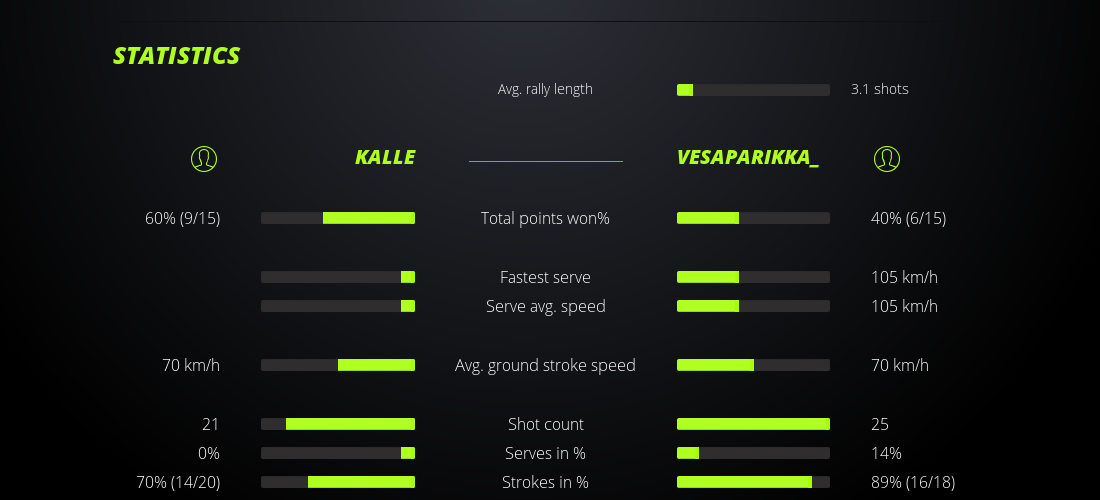
Task: Select the KALLE player name
Action: [385, 158]
